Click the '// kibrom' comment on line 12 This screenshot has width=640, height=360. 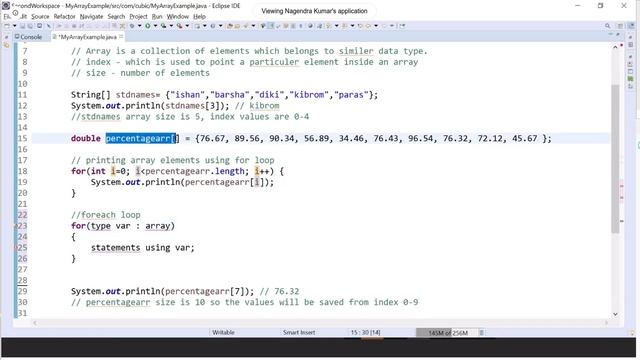point(257,106)
